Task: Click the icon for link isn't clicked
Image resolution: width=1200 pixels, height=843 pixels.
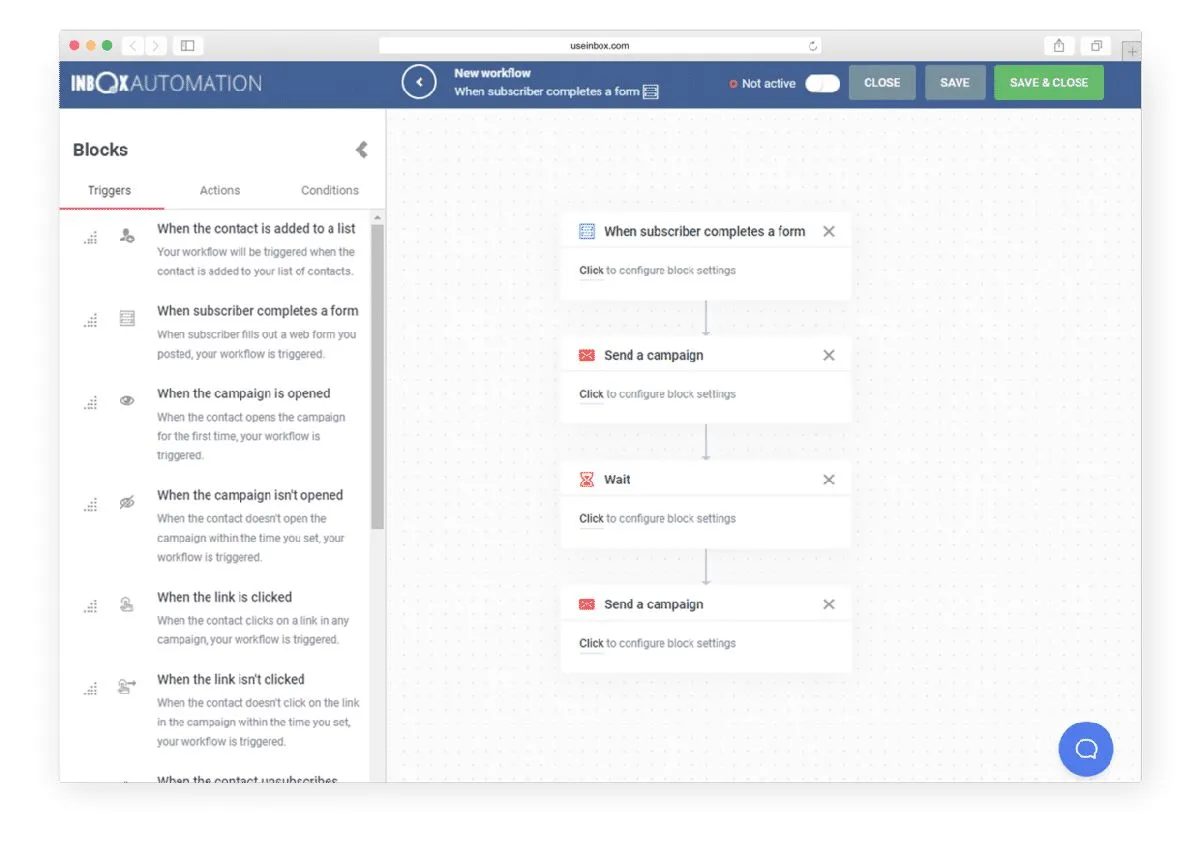Action: click(127, 686)
